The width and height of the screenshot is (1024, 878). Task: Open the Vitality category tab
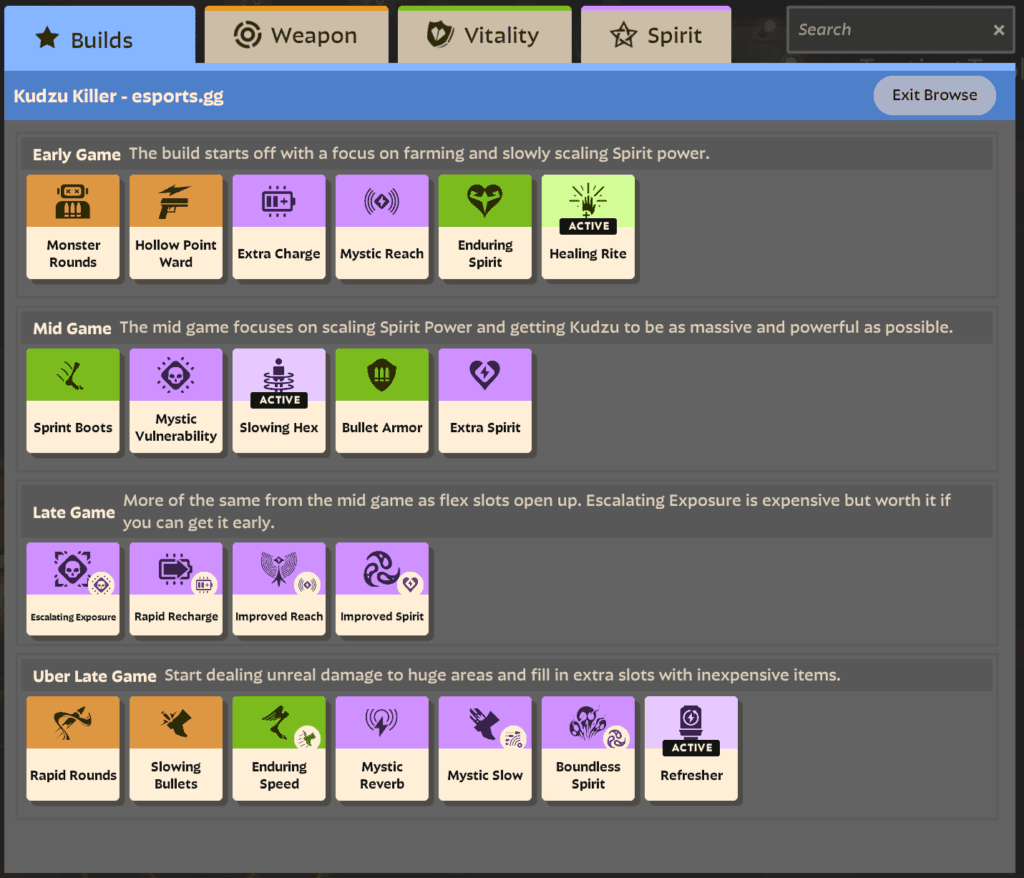coord(484,33)
